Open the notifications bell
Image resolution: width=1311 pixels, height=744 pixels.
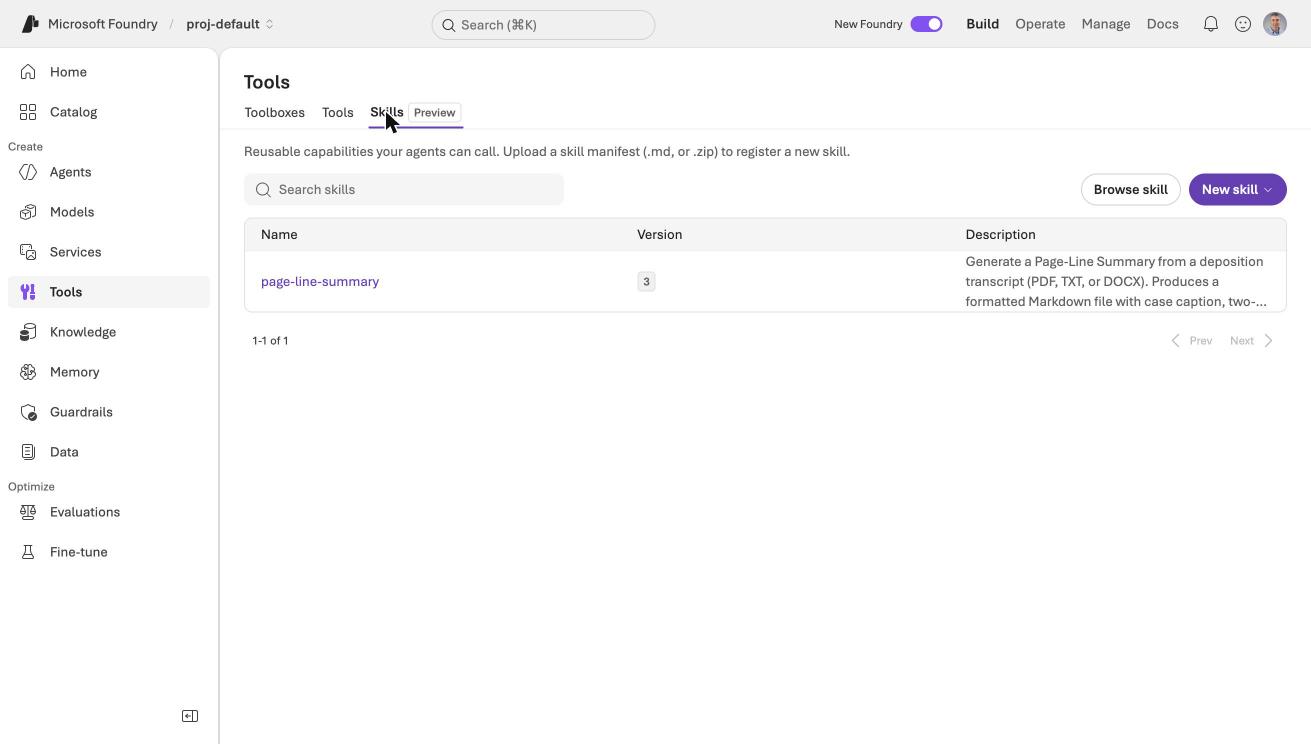click(1211, 24)
